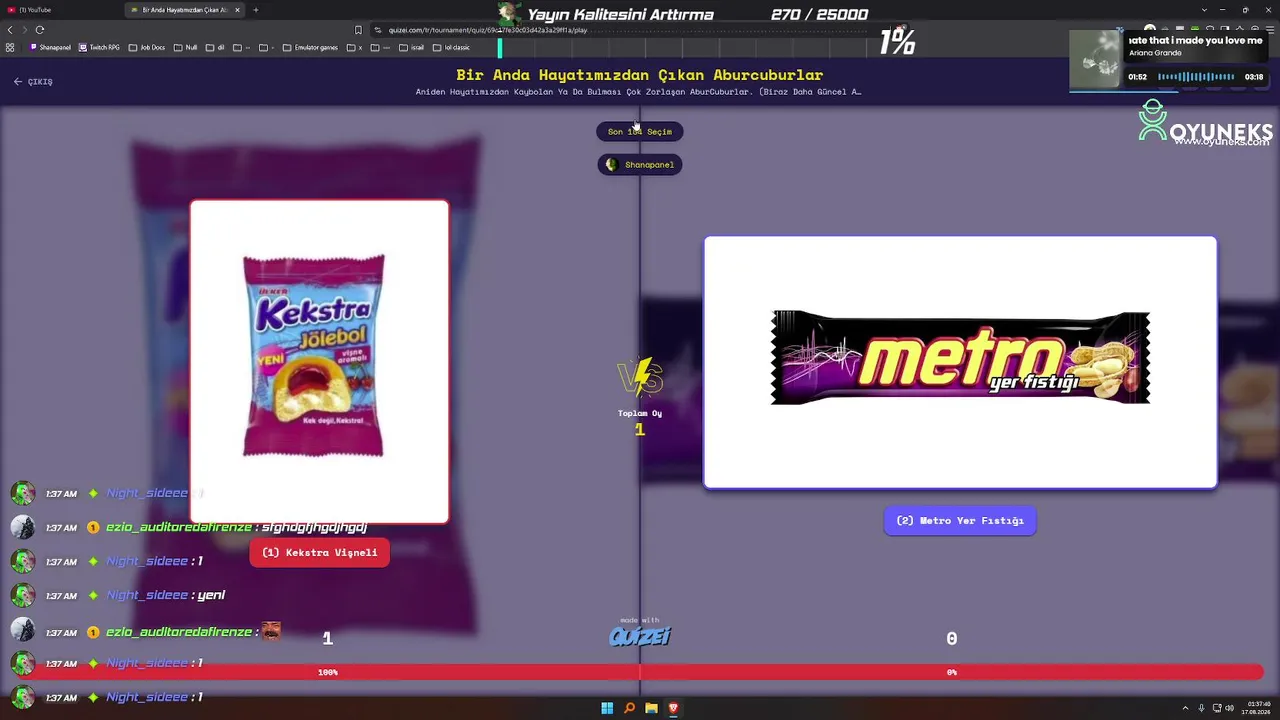This screenshot has width=1280, height=720.
Task: Seek in the music waveform progress bar
Action: [1196, 77]
